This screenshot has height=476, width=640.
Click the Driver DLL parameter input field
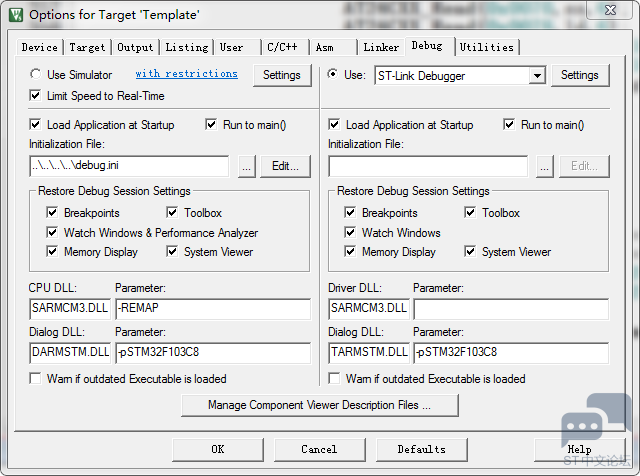pos(510,309)
